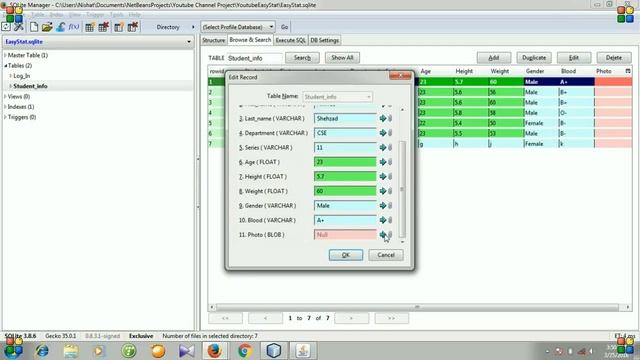640x360 pixels.
Task: Expand the Indexes (1) node
Action: [5, 107]
